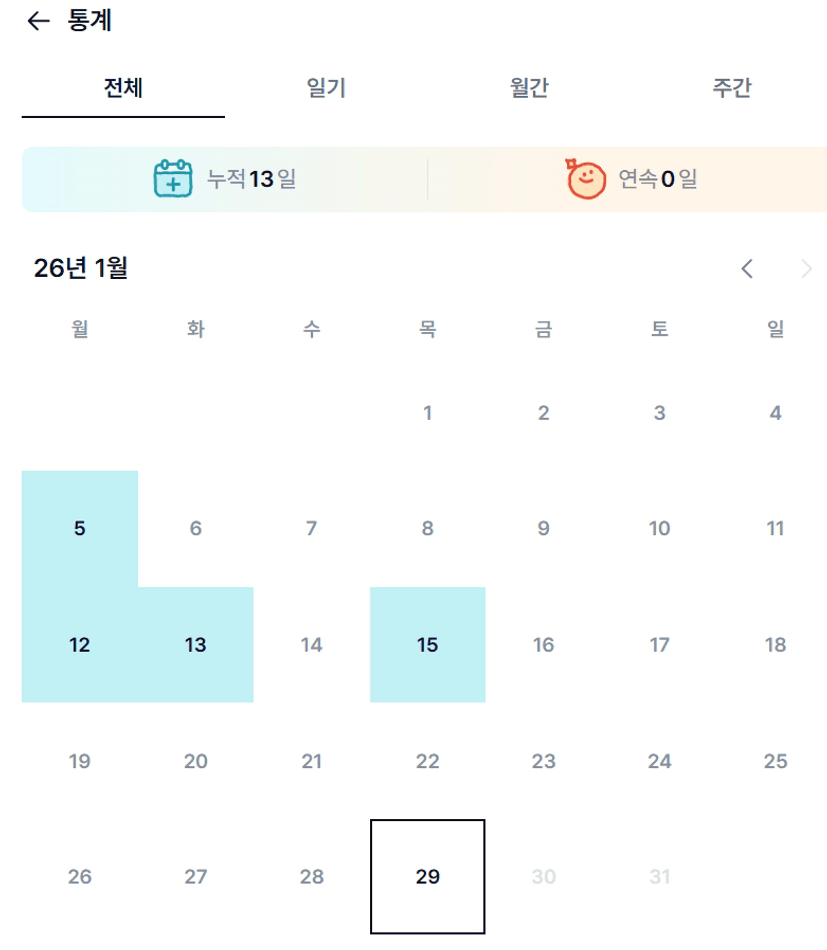Select date 18 in the Sunday column
Image resolution: width=827 pixels, height=950 pixels.
tap(775, 645)
